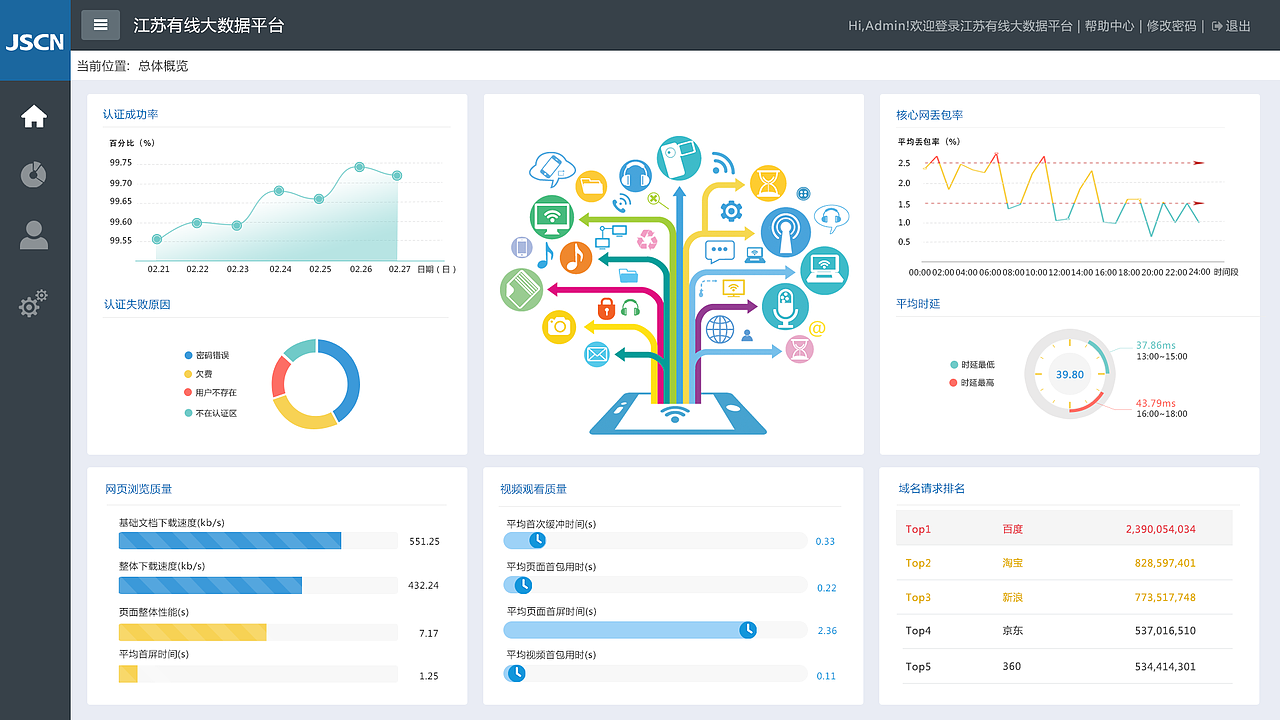This screenshot has height=720, width=1280.
Task: Click the 核心网丢包率 panel title
Action: 930,115
